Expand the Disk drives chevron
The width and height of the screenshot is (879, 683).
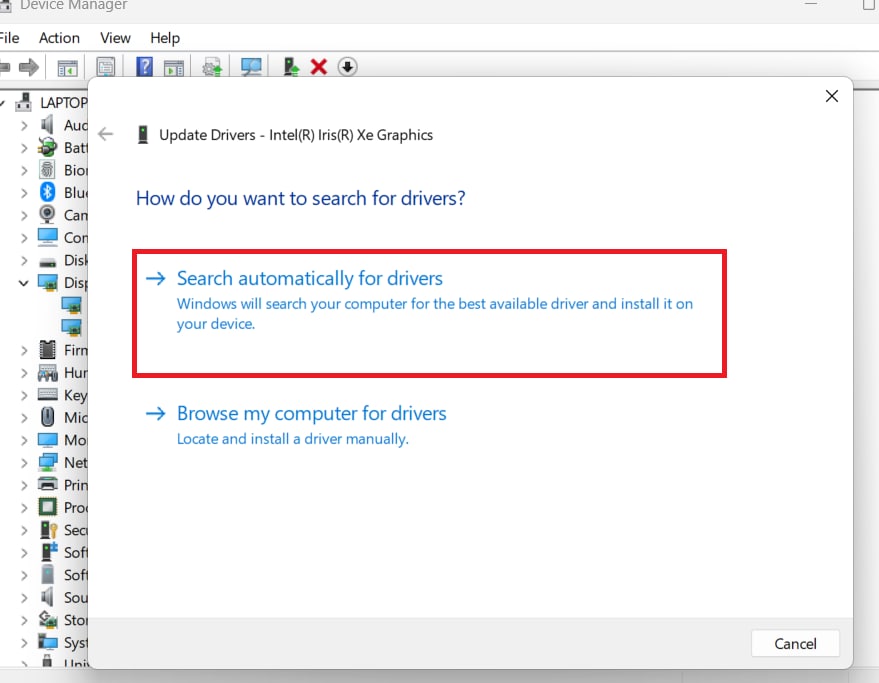pyautogui.click(x=24, y=261)
